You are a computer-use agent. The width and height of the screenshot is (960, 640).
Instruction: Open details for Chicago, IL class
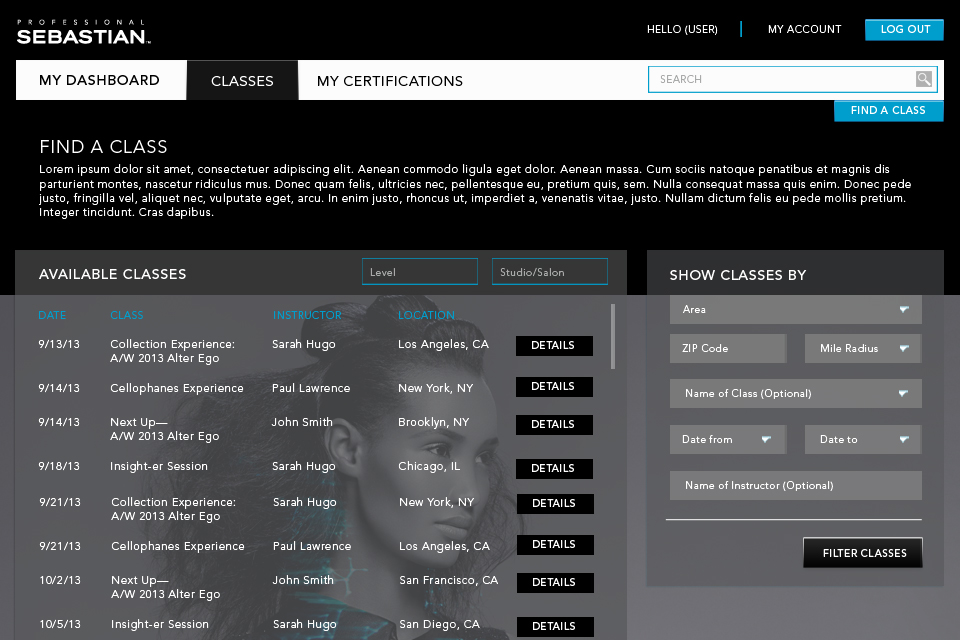tap(554, 469)
